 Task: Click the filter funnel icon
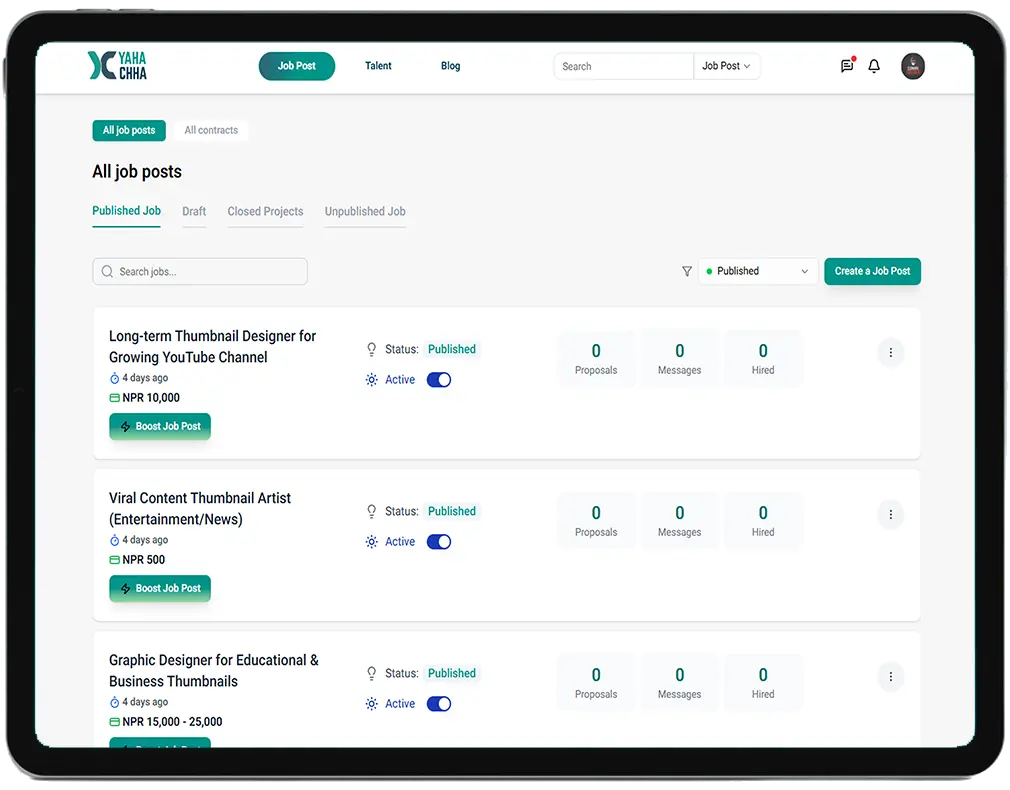[686, 271]
